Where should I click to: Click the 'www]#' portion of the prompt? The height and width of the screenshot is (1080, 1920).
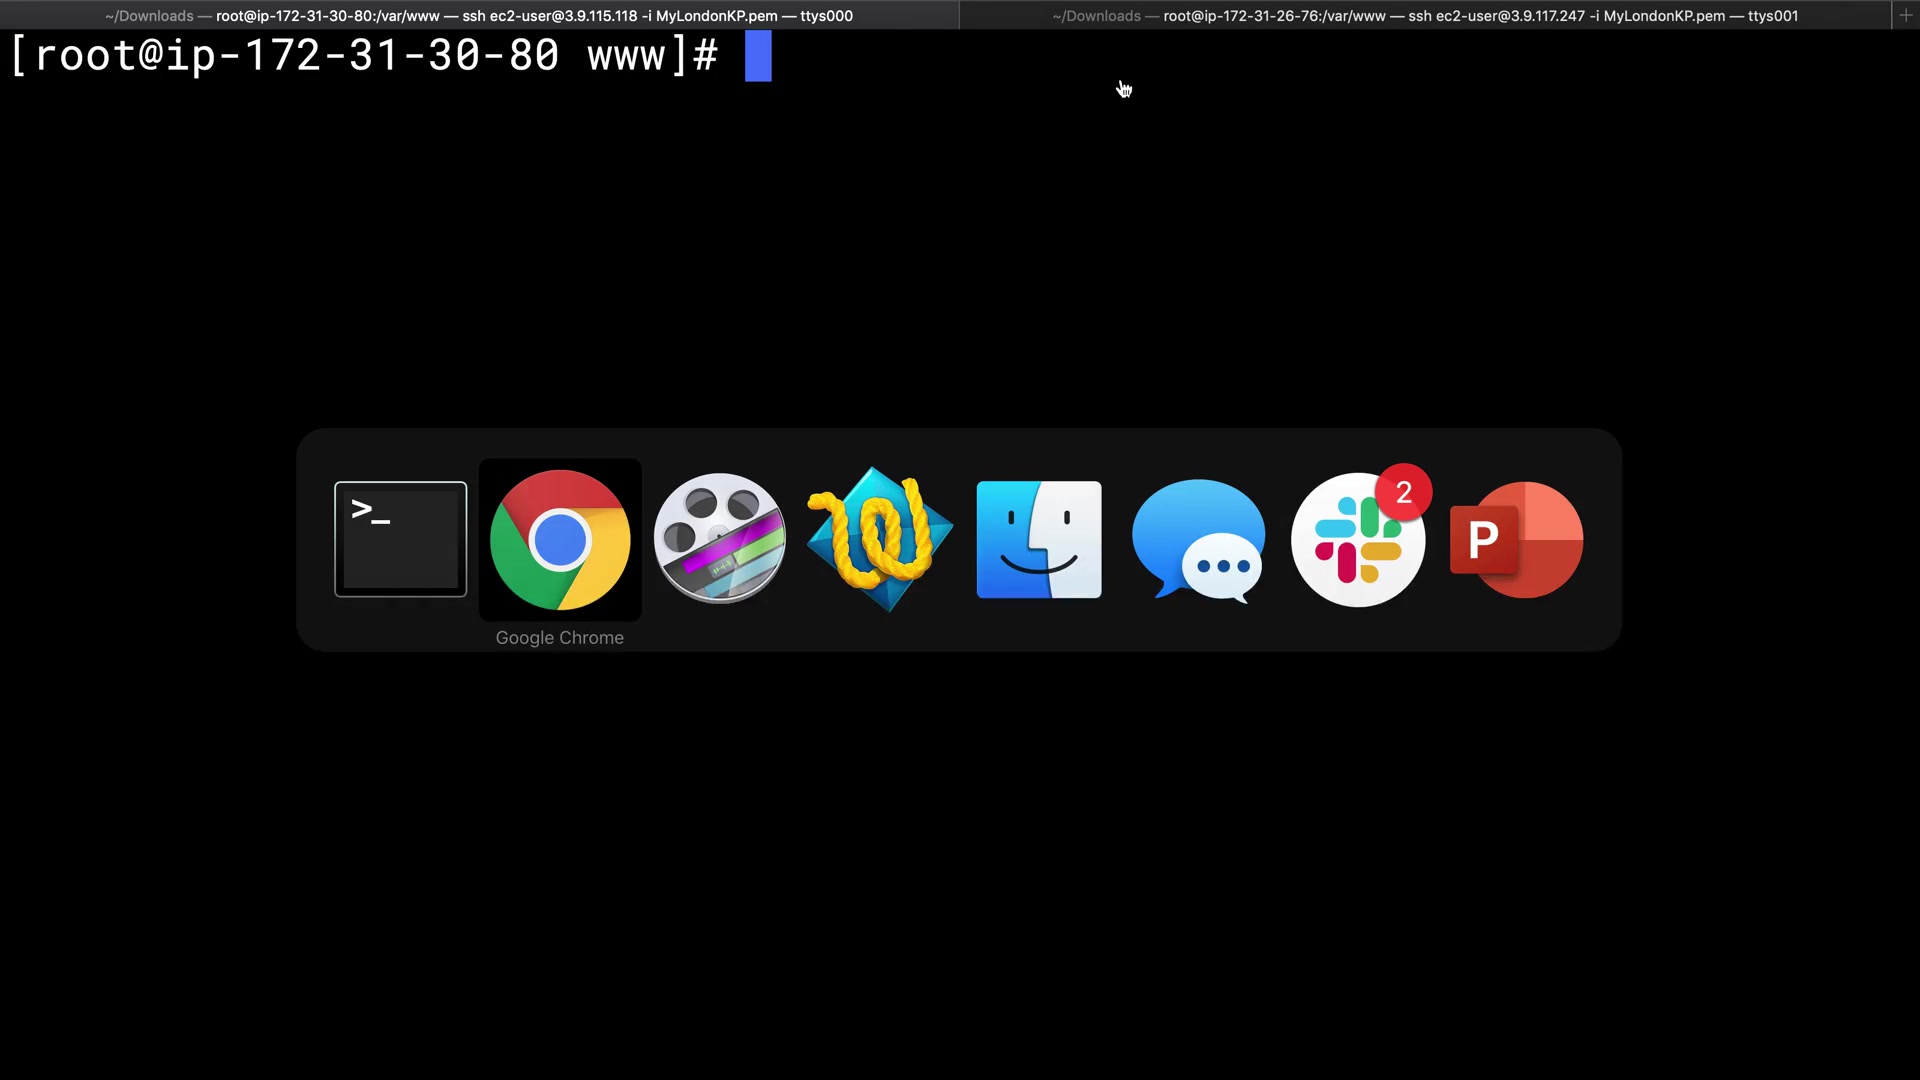click(652, 56)
